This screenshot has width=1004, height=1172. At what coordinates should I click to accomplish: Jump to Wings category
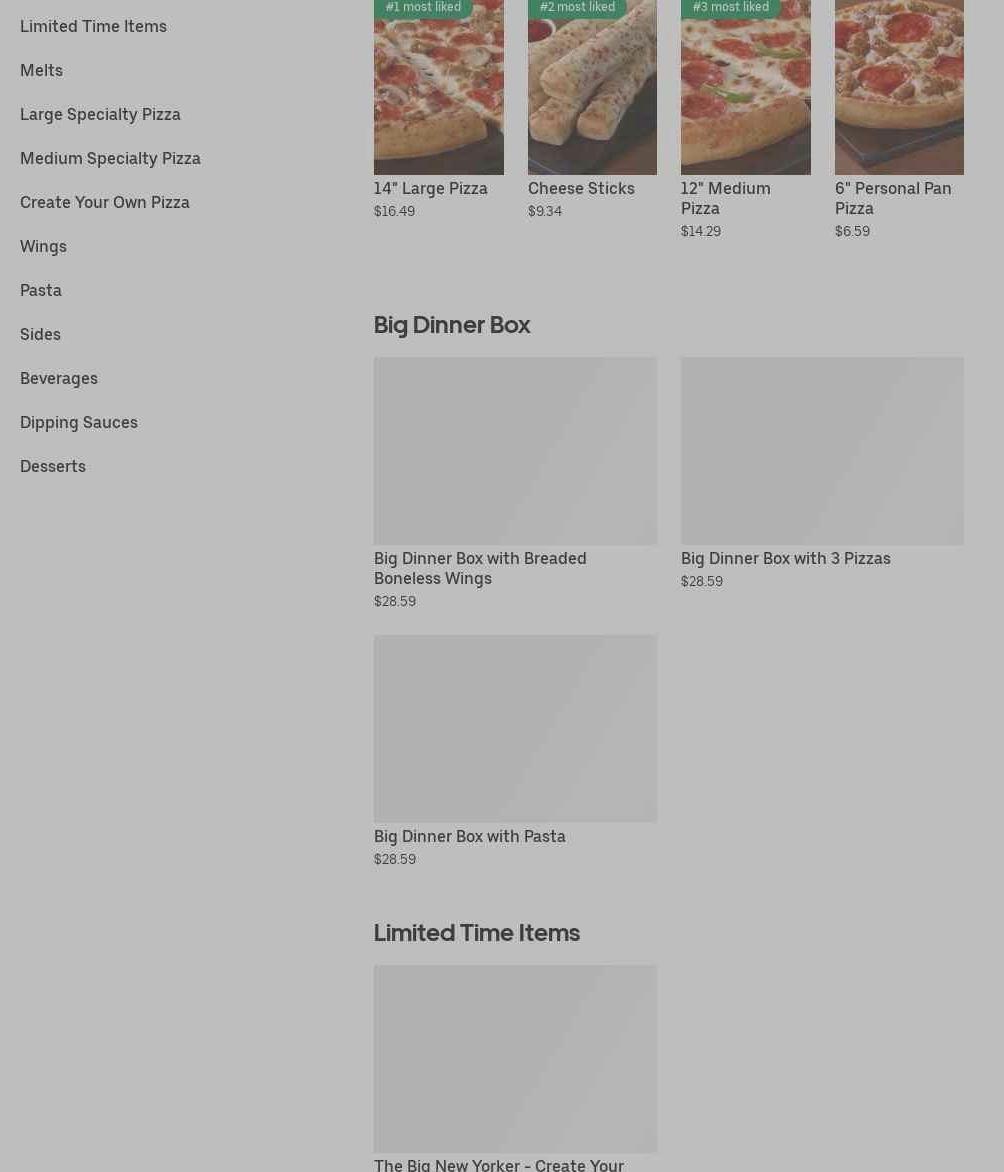coord(43,247)
